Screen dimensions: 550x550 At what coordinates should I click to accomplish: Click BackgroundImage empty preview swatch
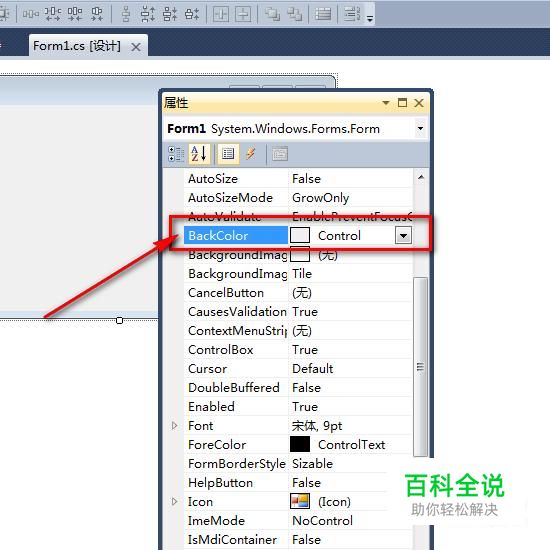pyautogui.click(x=300, y=255)
